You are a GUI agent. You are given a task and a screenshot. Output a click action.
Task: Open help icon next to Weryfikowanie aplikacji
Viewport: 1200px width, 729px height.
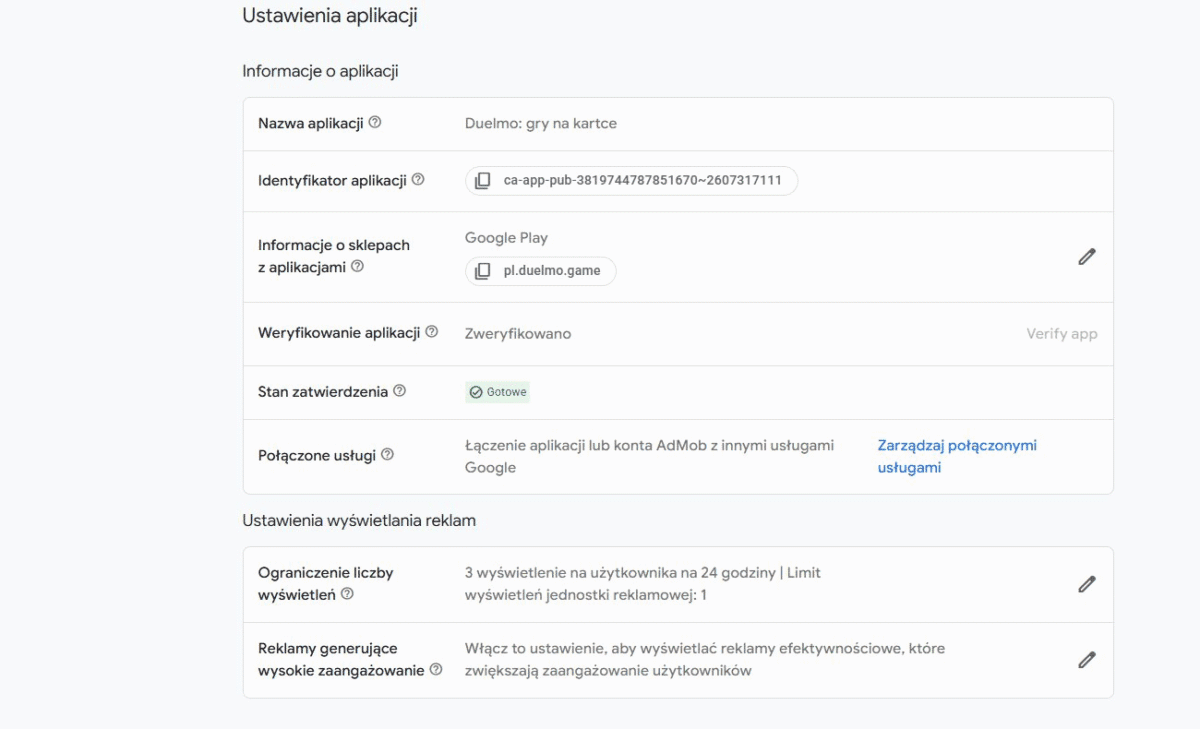pyautogui.click(x=432, y=332)
